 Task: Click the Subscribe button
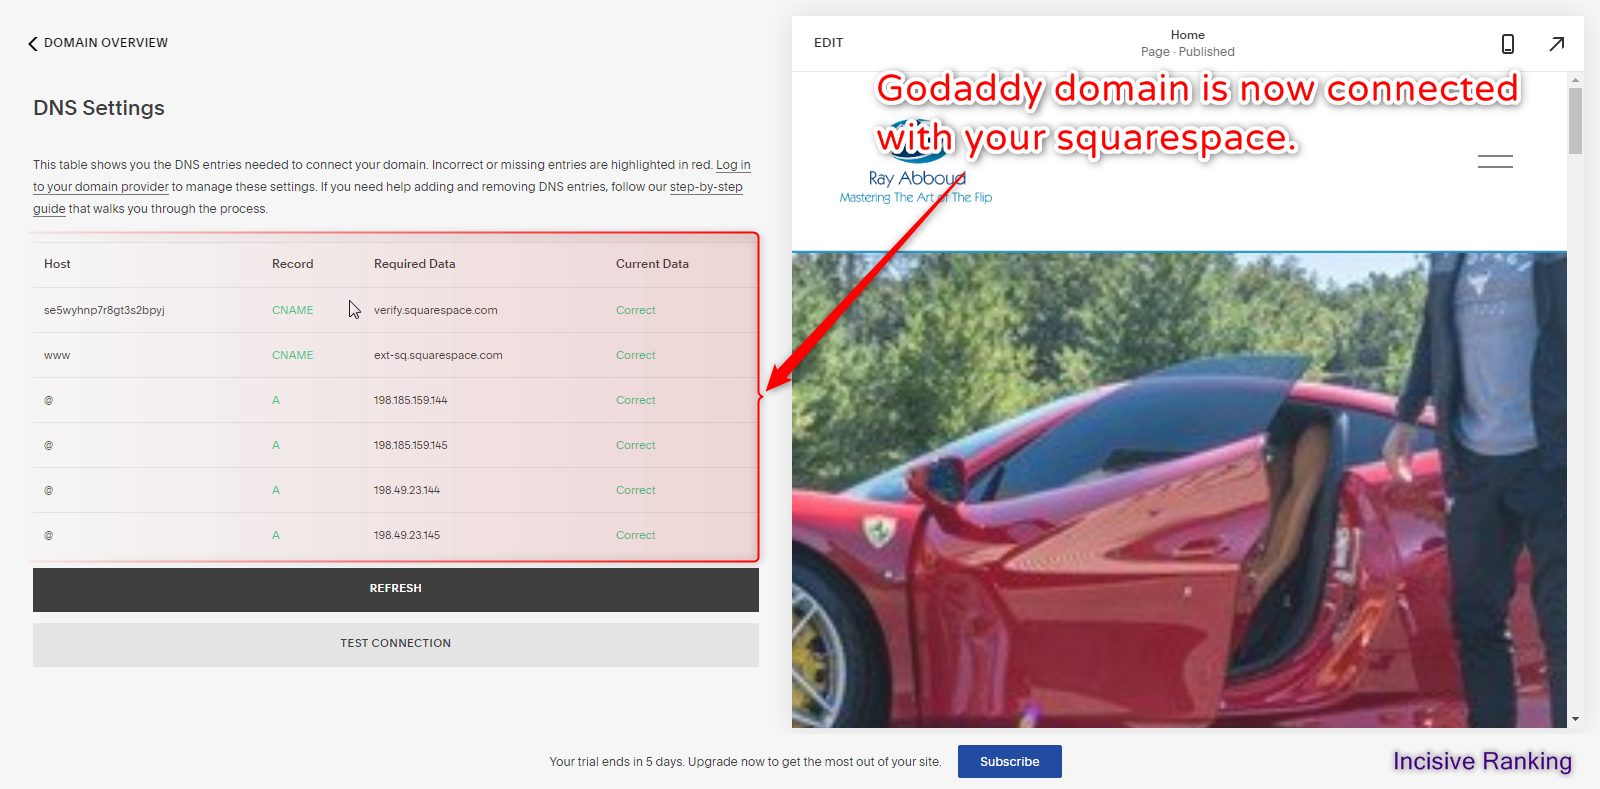[1010, 762]
